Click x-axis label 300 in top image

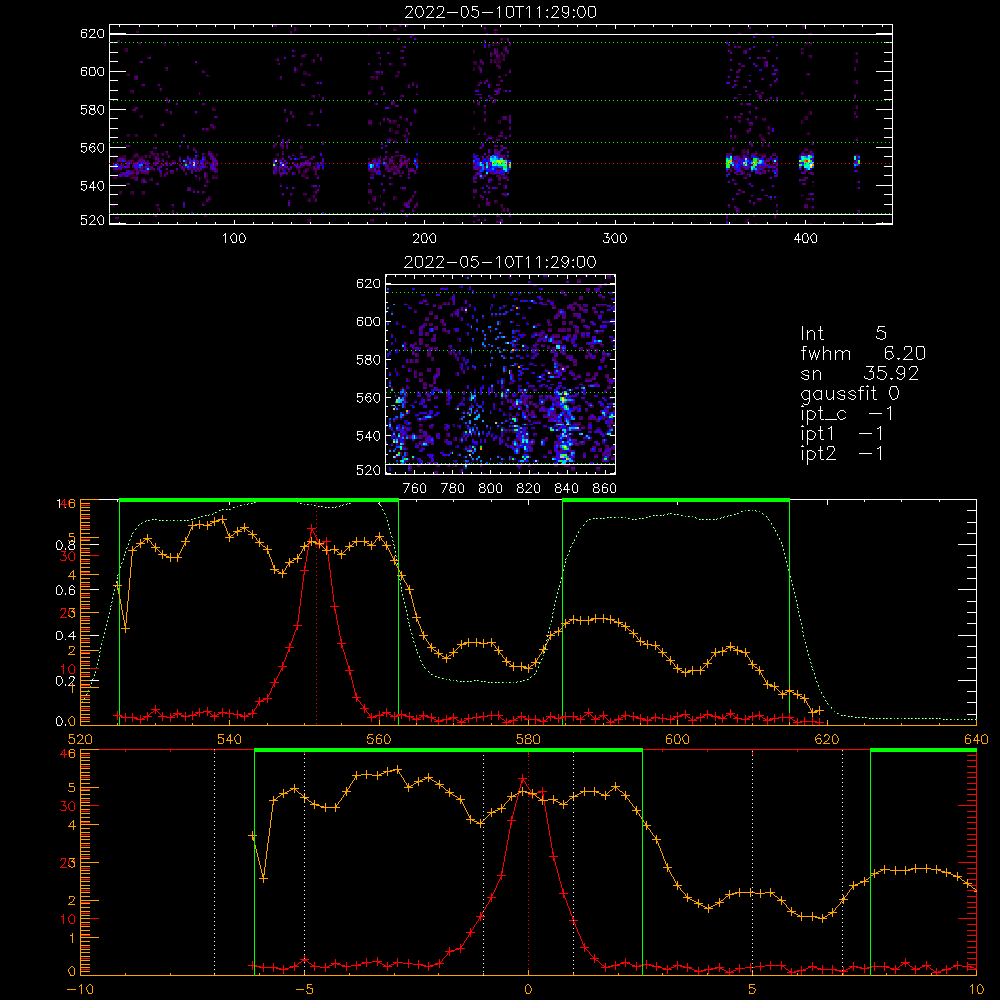[x=615, y=239]
